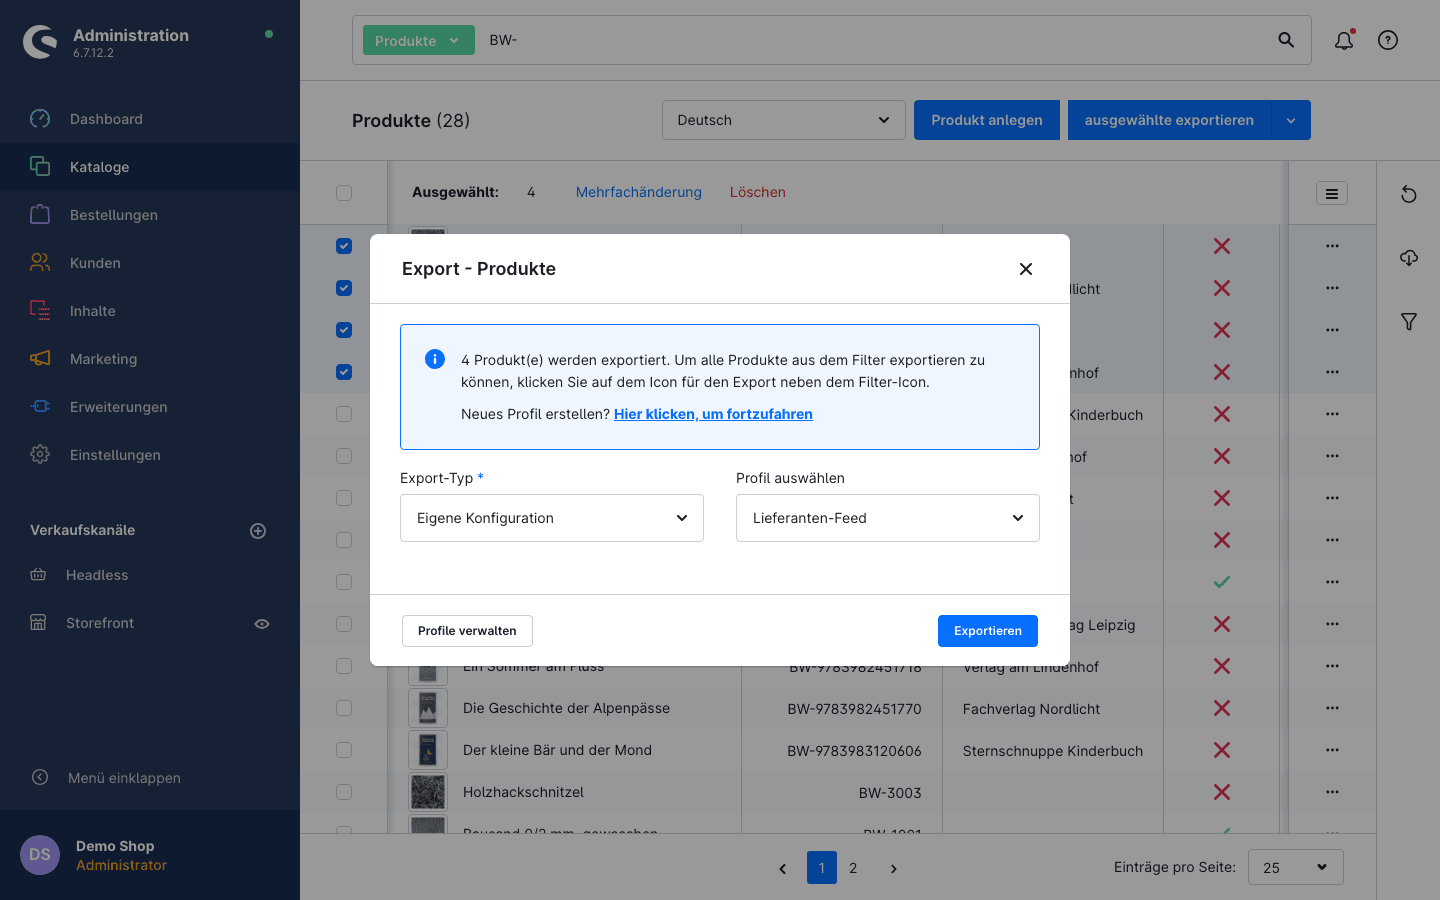Click the search magnifier icon
This screenshot has width=1440, height=900.
tap(1286, 40)
